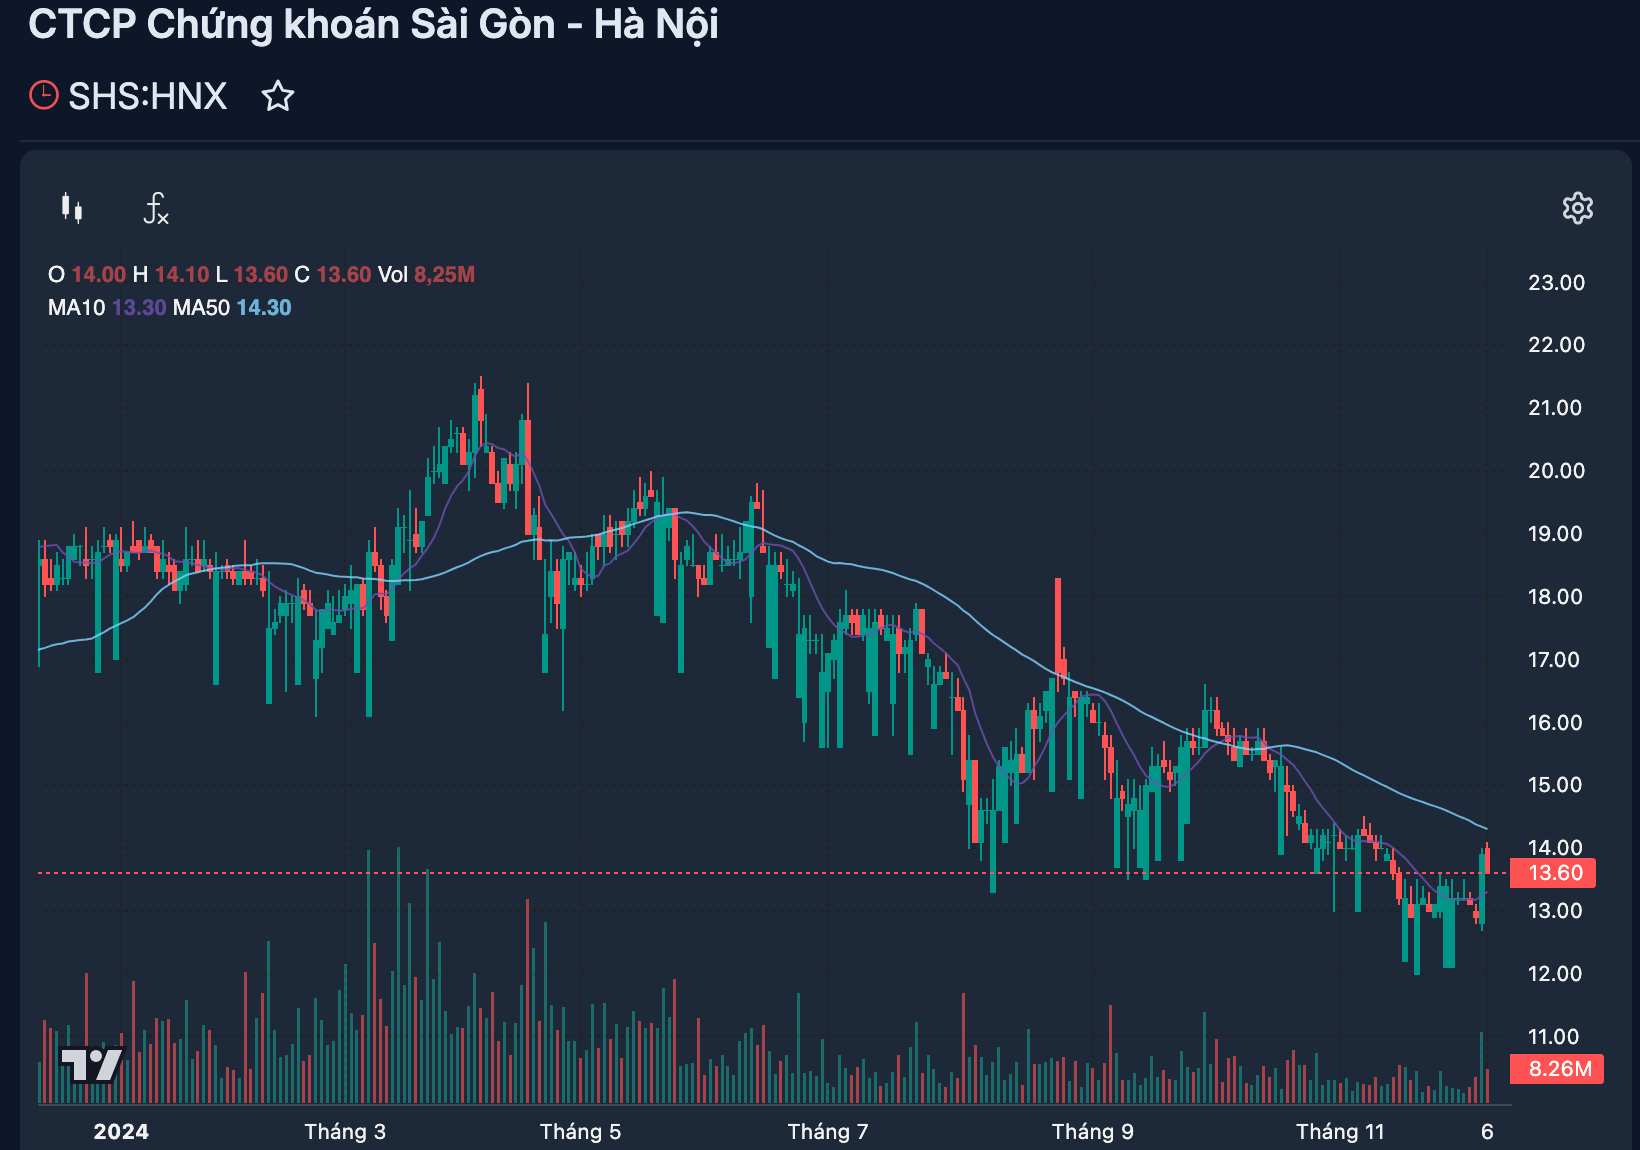The image size is (1640, 1150).
Task: Click the open price O 14.00 value
Action: 87,275
